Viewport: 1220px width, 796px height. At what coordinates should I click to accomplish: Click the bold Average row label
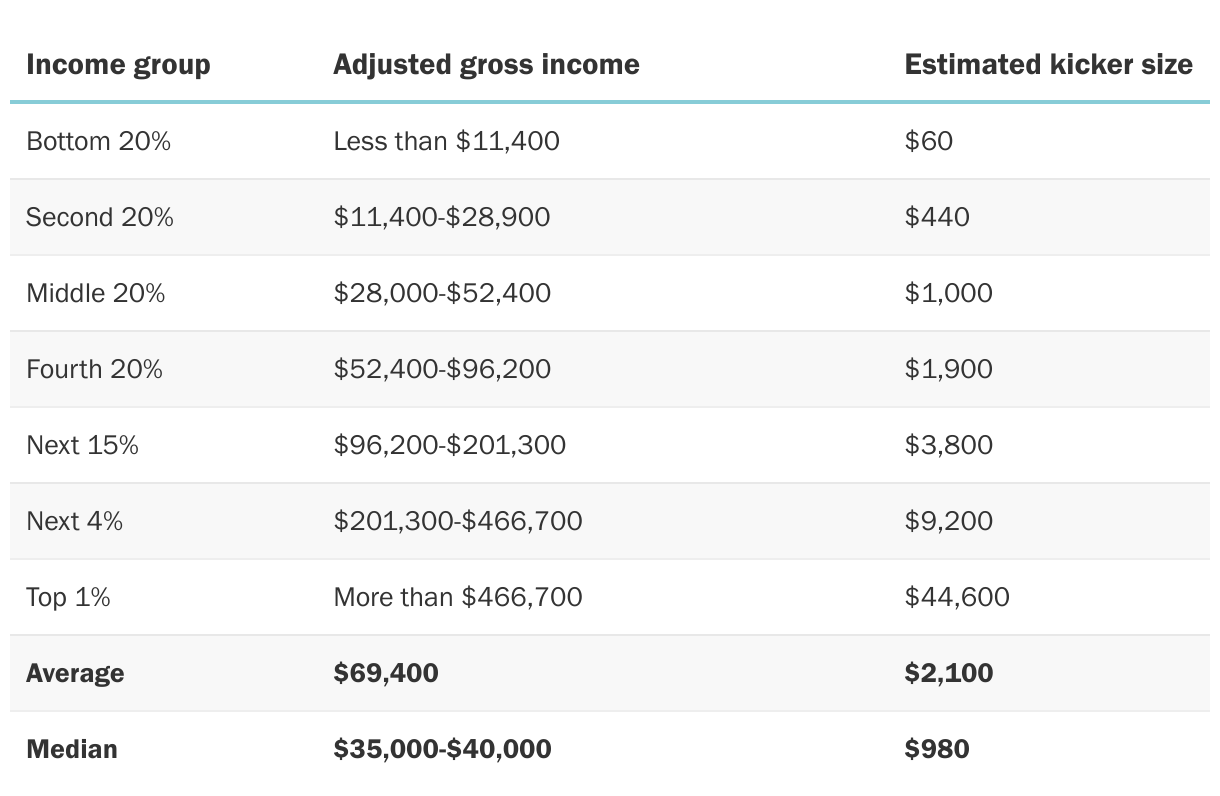pos(75,673)
